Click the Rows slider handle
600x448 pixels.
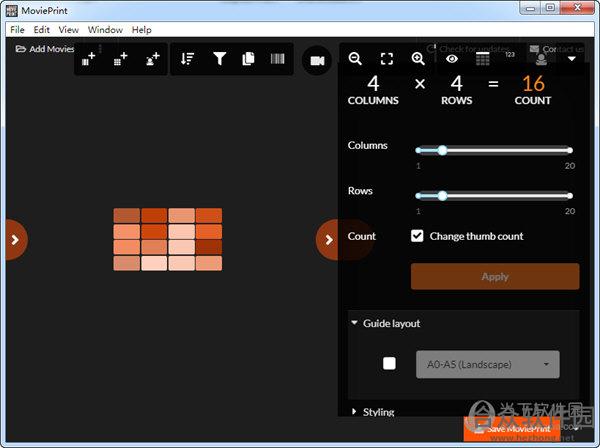(x=442, y=196)
